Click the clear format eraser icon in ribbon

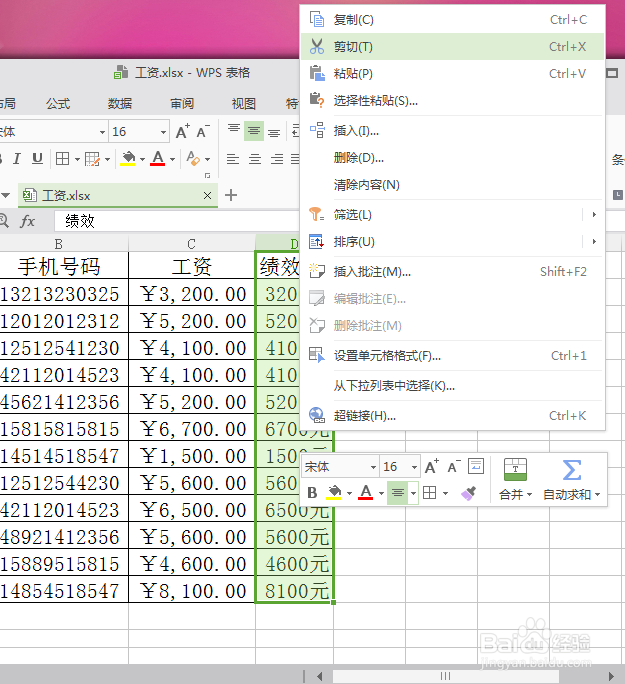(193, 158)
